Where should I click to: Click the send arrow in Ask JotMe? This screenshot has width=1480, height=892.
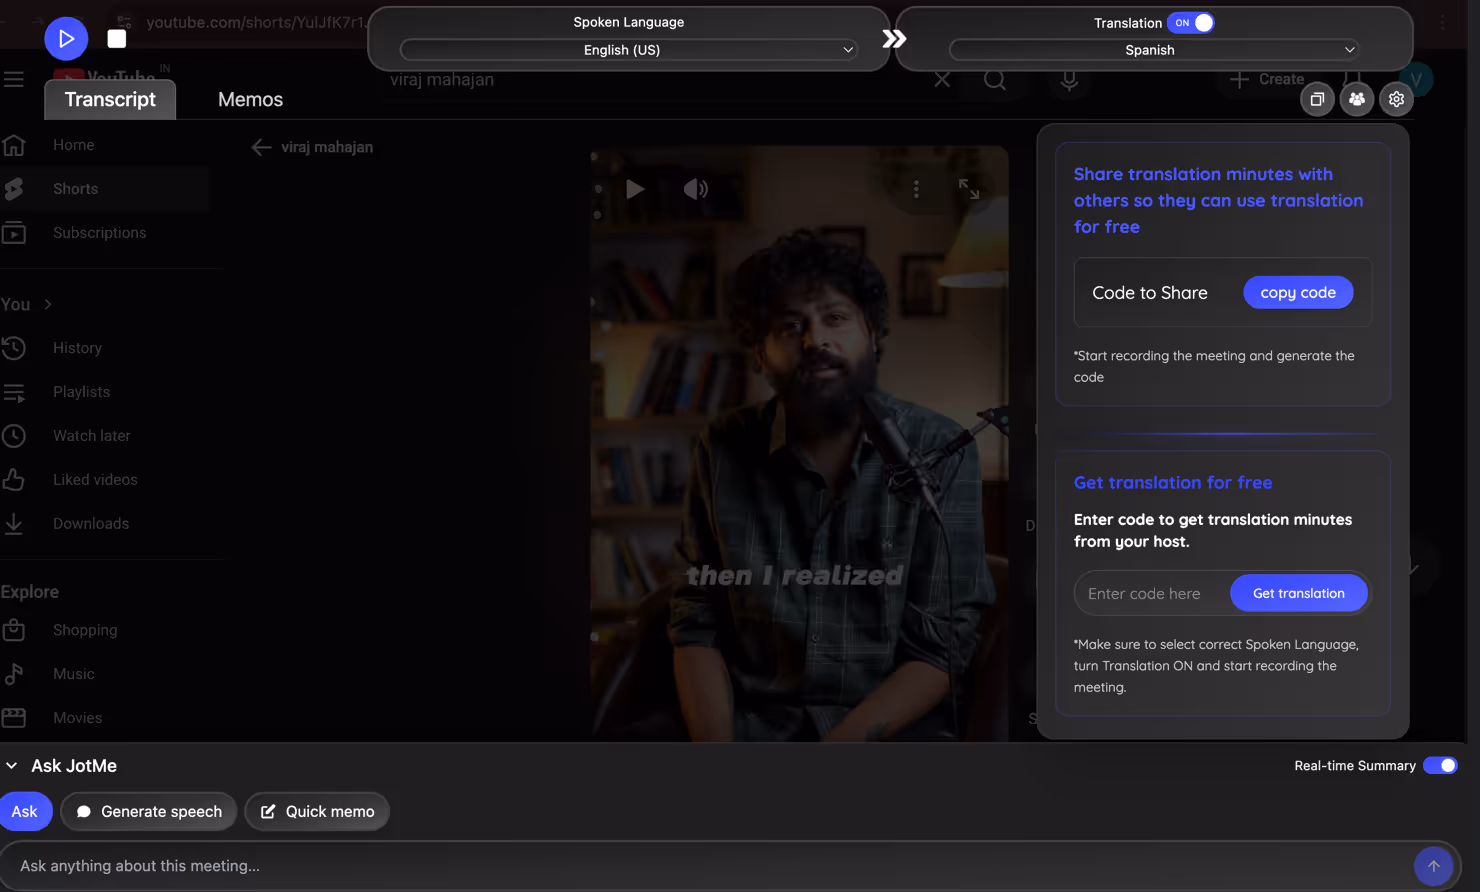(x=1433, y=866)
